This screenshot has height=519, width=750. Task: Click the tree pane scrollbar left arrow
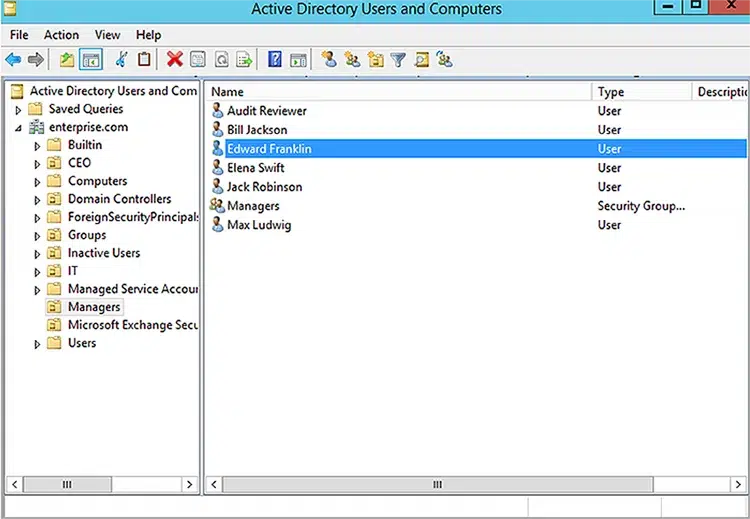coord(14,484)
